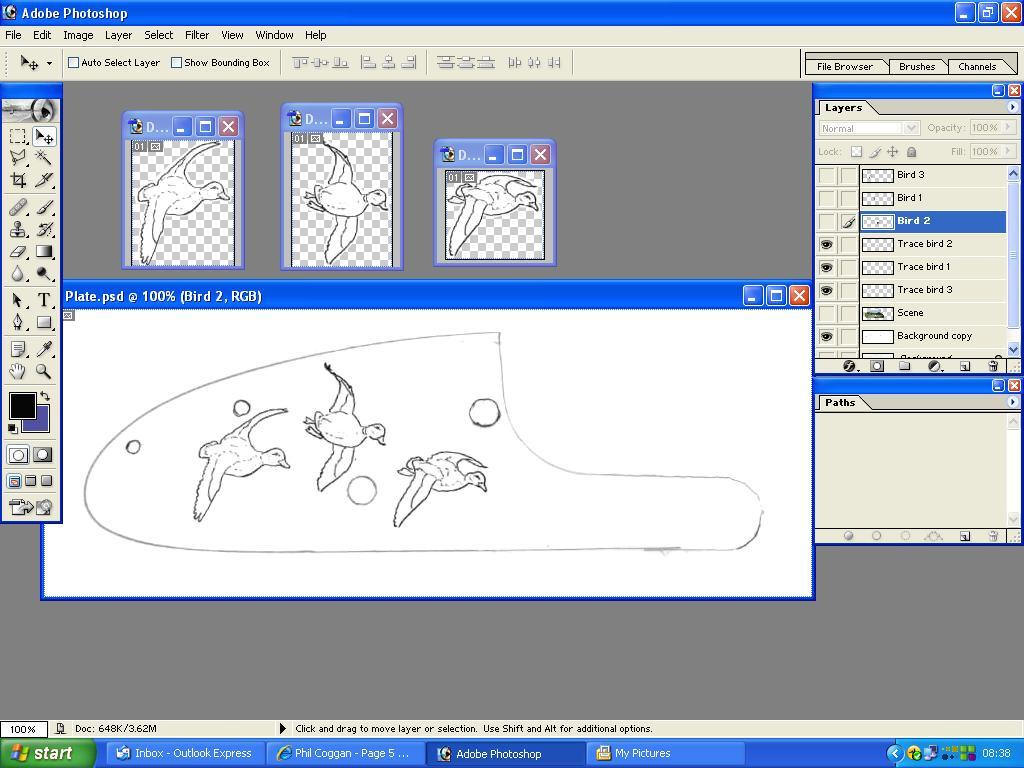
Task: Show the Bird 1 layer
Action: pos(827,198)
